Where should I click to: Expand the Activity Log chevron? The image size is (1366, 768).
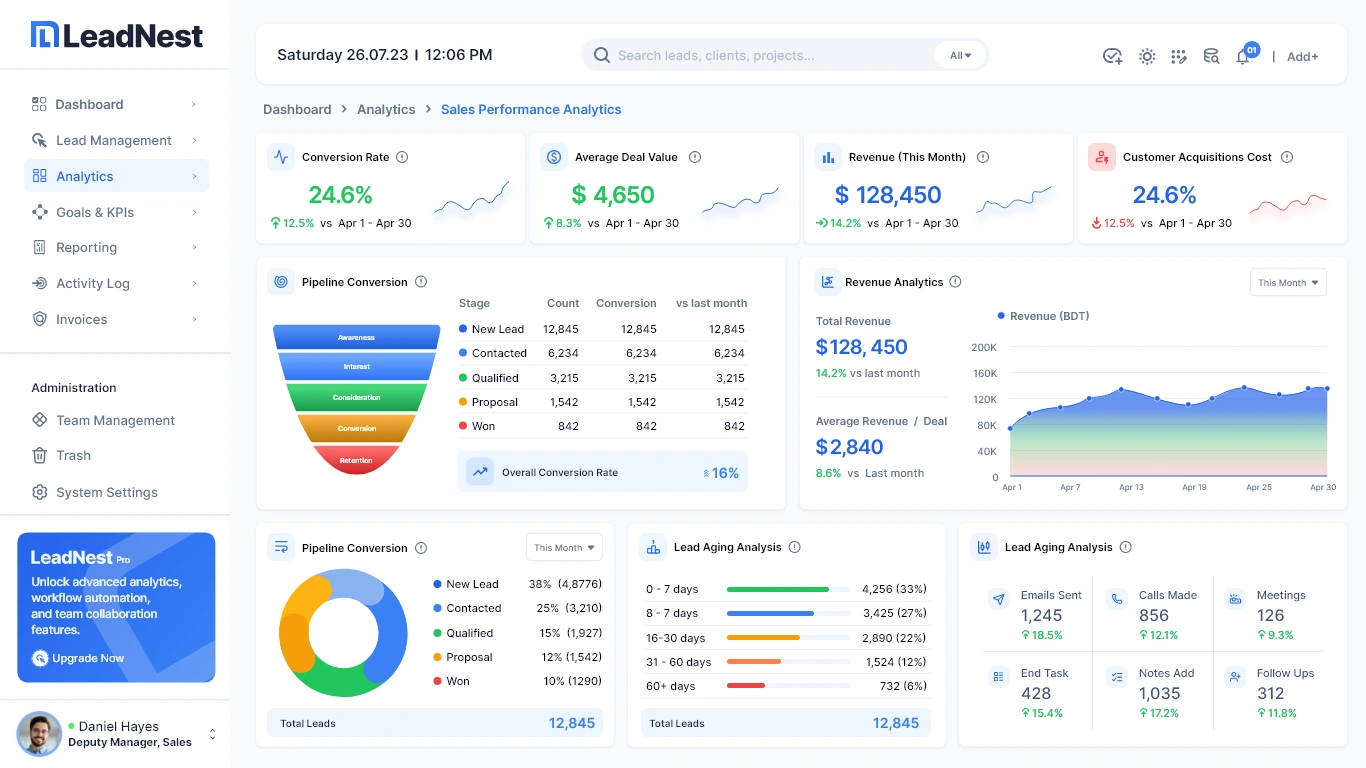tap(194, 283)
